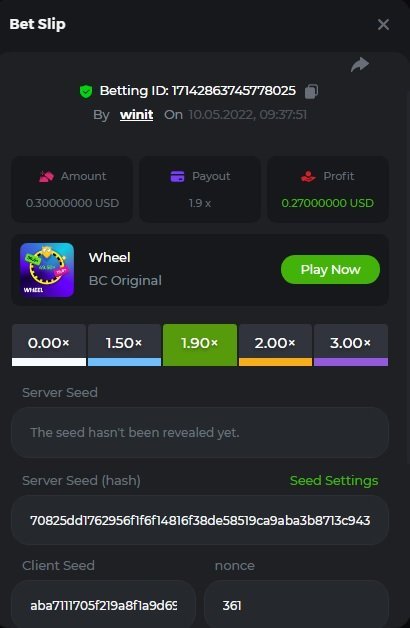
Task: Click the green verified shield icon
Action: pos(86,91)
